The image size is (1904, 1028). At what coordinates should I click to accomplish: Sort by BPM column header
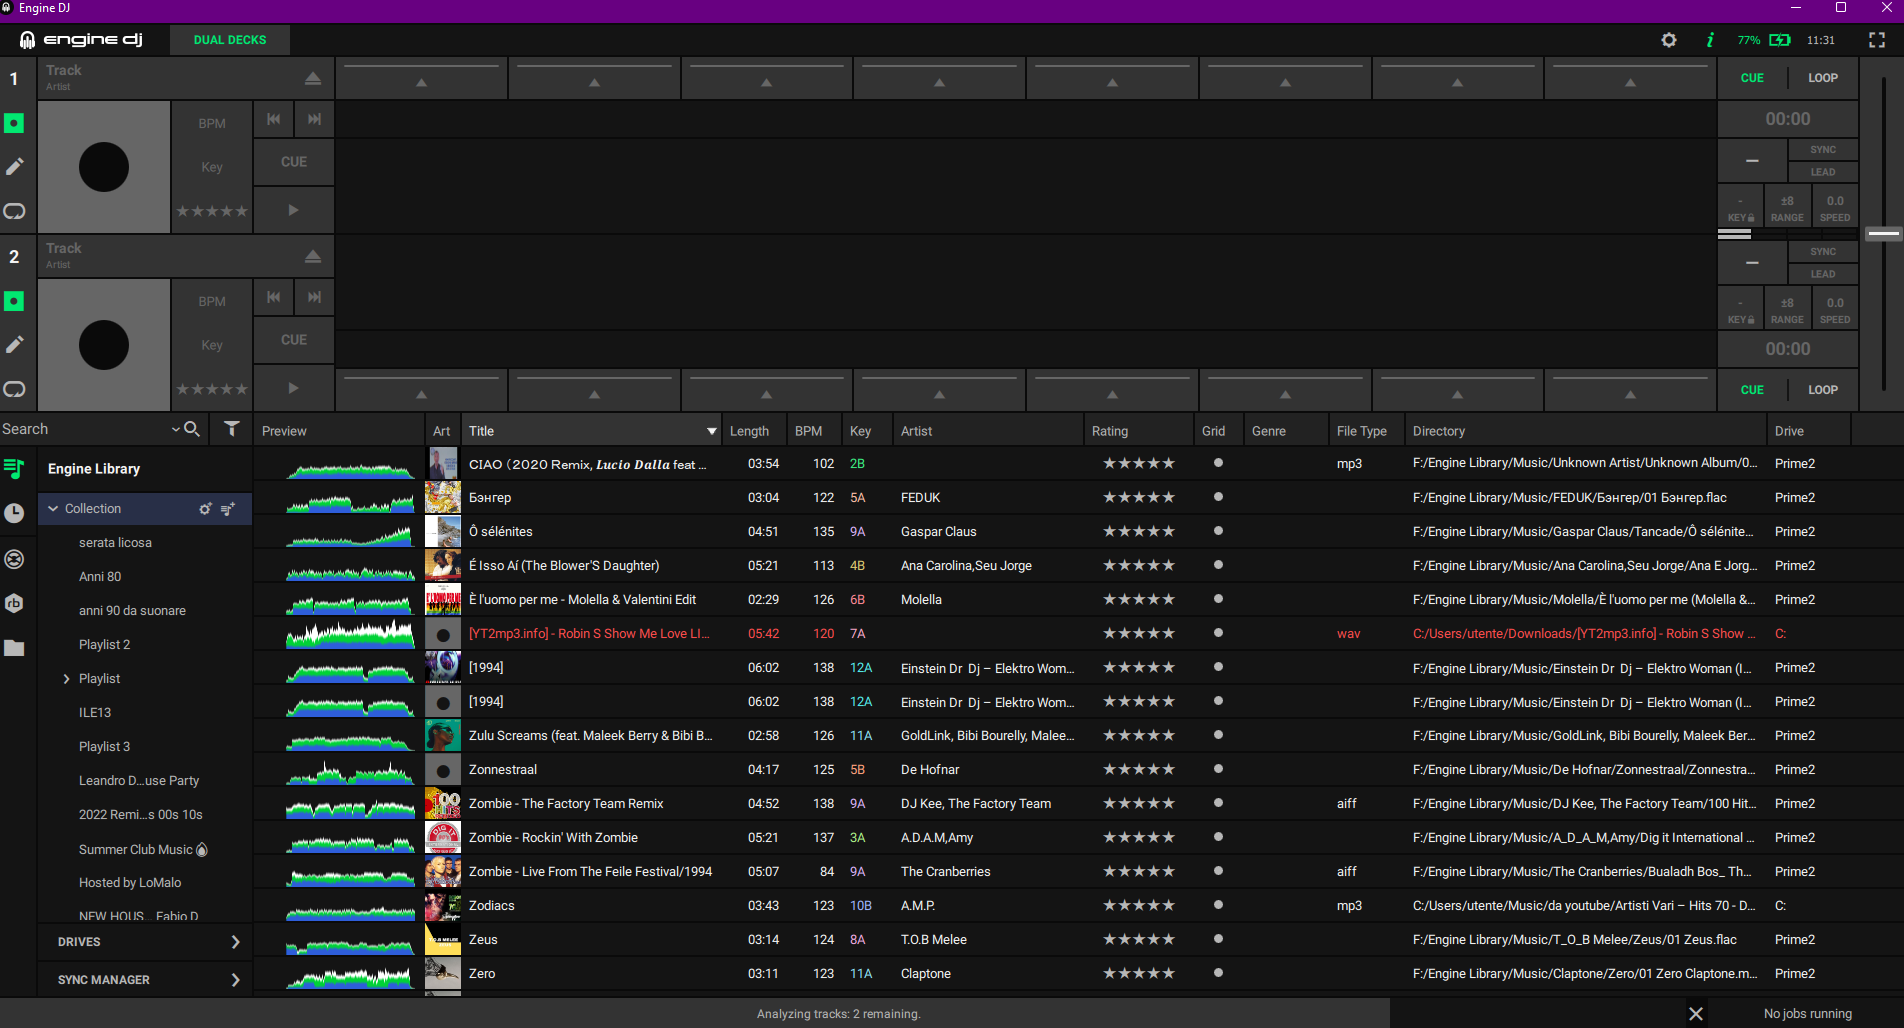tap(809, 431)
